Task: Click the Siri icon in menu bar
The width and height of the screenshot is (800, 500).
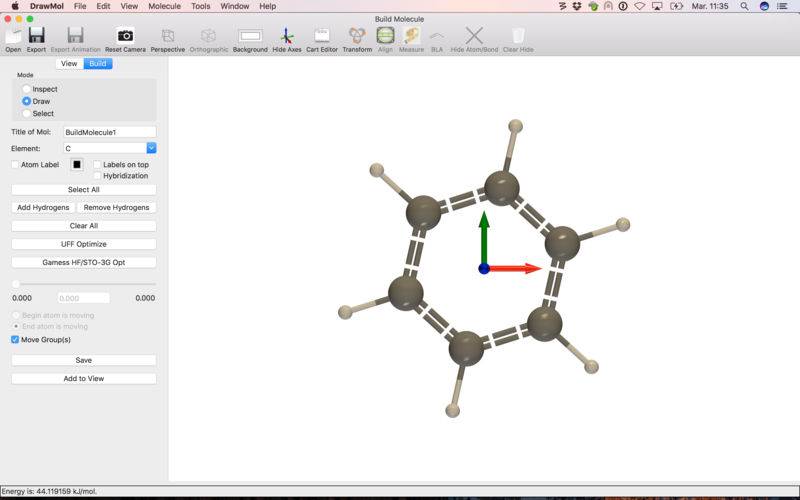Action: pyautogui.click(x=764, y=6)
